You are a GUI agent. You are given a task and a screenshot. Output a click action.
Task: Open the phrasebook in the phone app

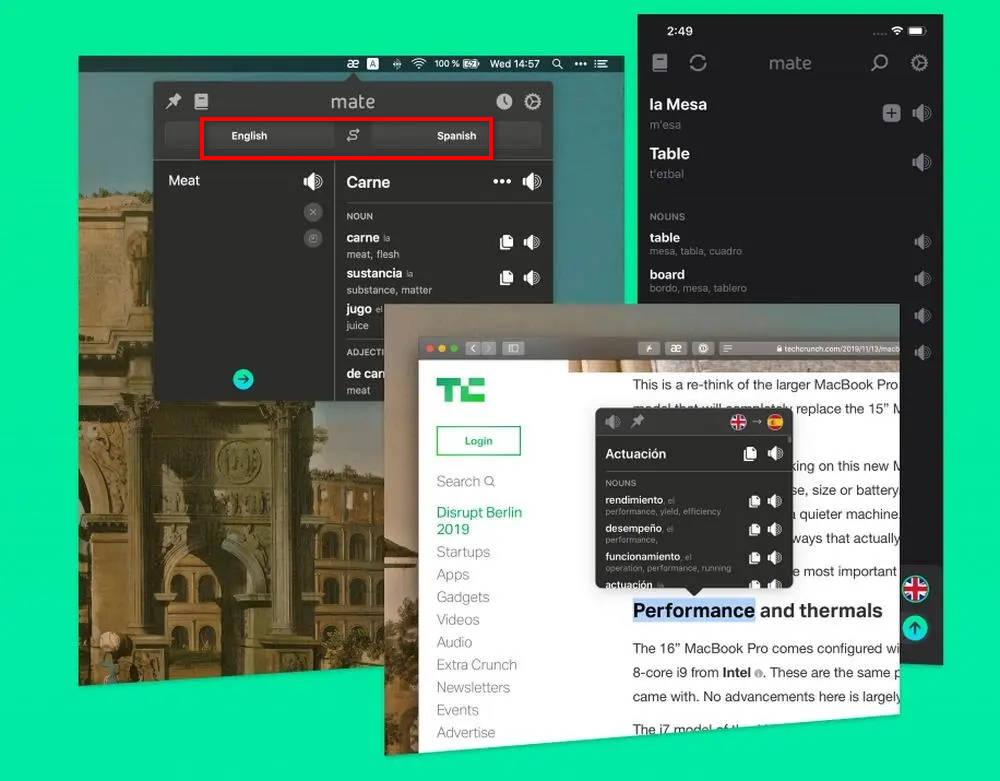(660, 63)
